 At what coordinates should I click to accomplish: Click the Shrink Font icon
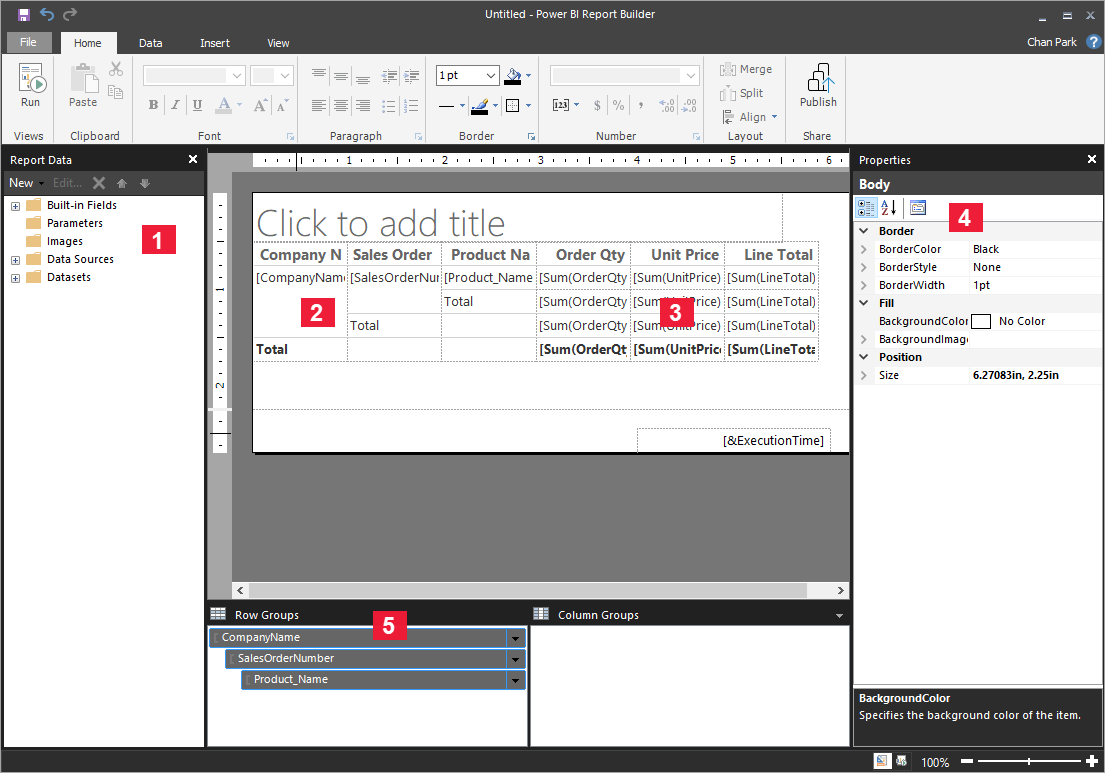point(282,106)
